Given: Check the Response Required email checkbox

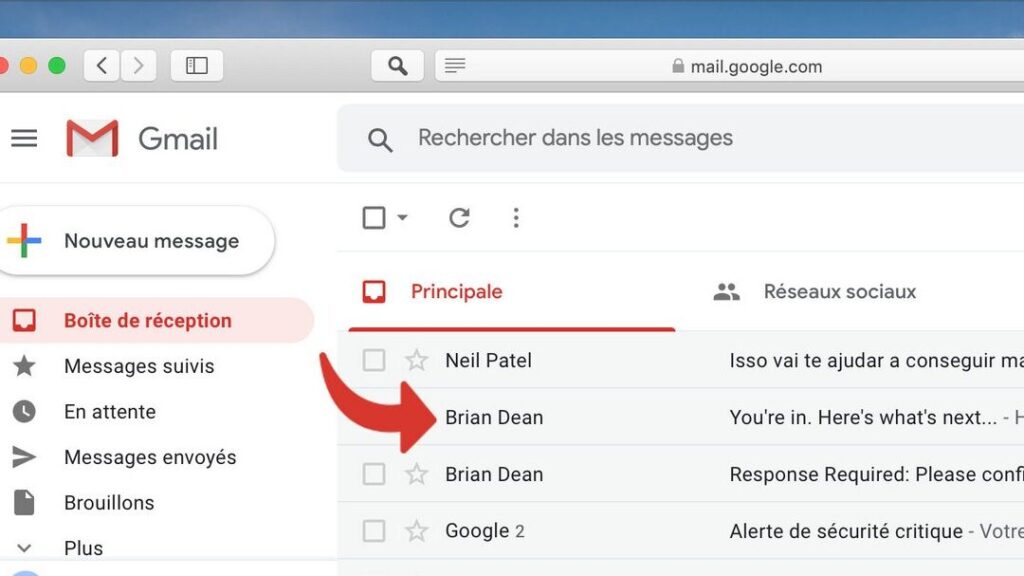Looking at the screenshot, I should (x=374, y=473).
